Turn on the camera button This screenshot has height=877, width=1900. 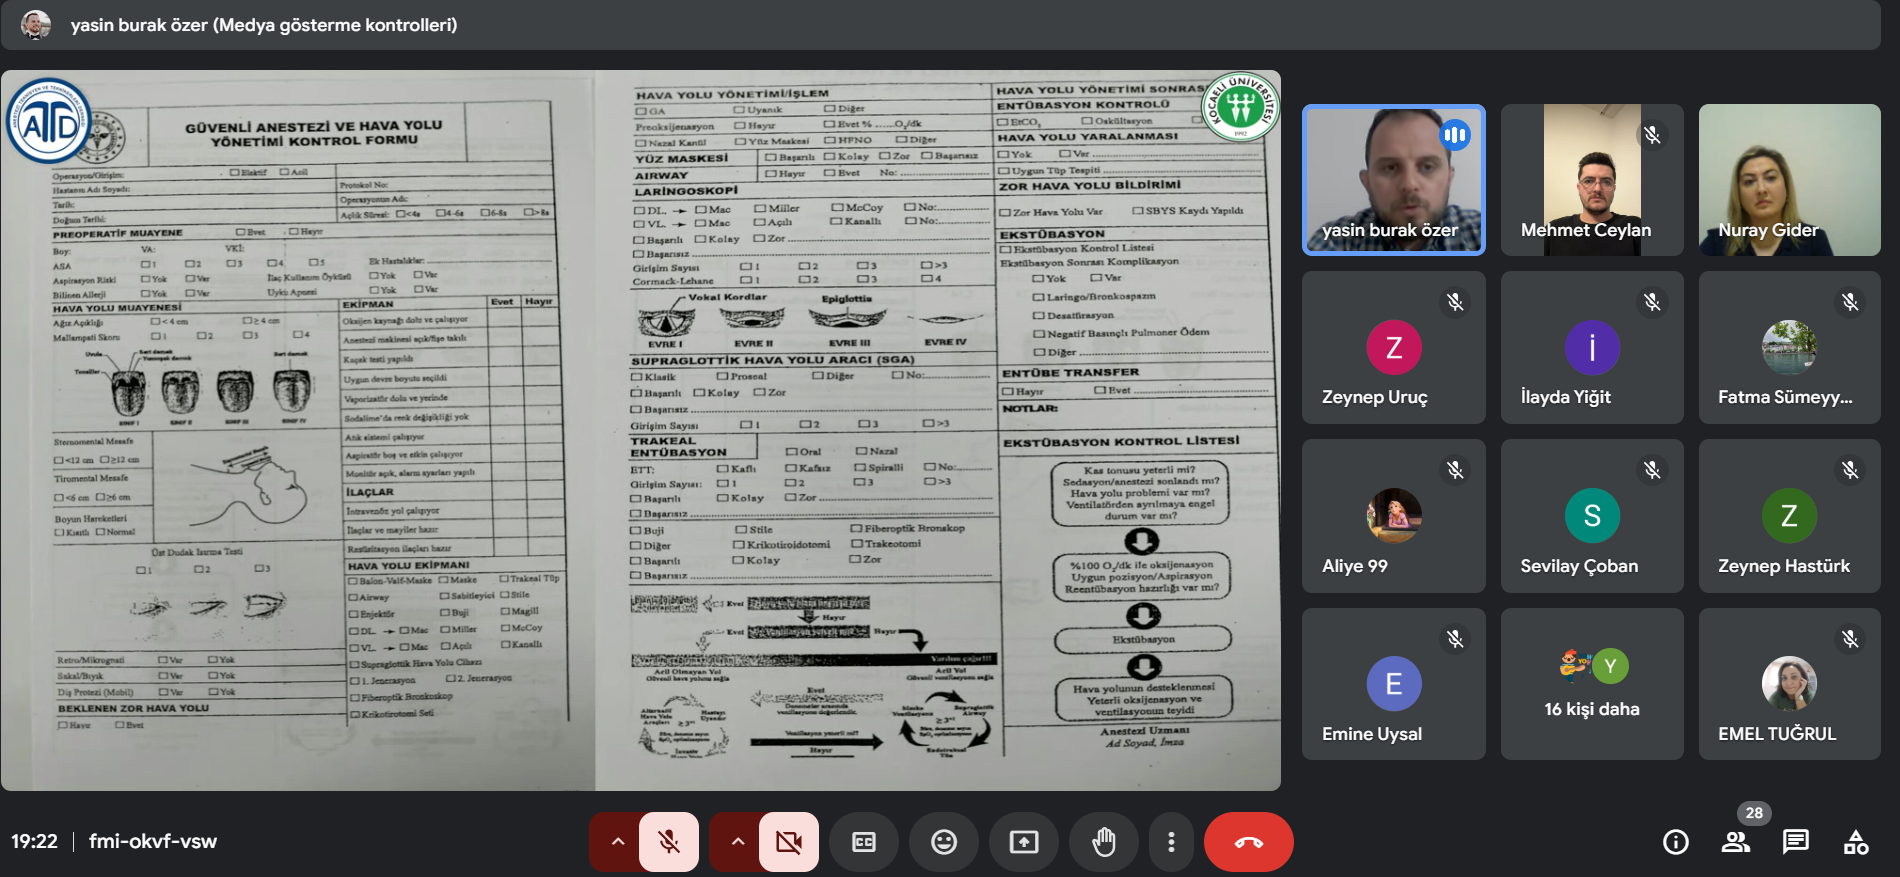tap(789, 842)
